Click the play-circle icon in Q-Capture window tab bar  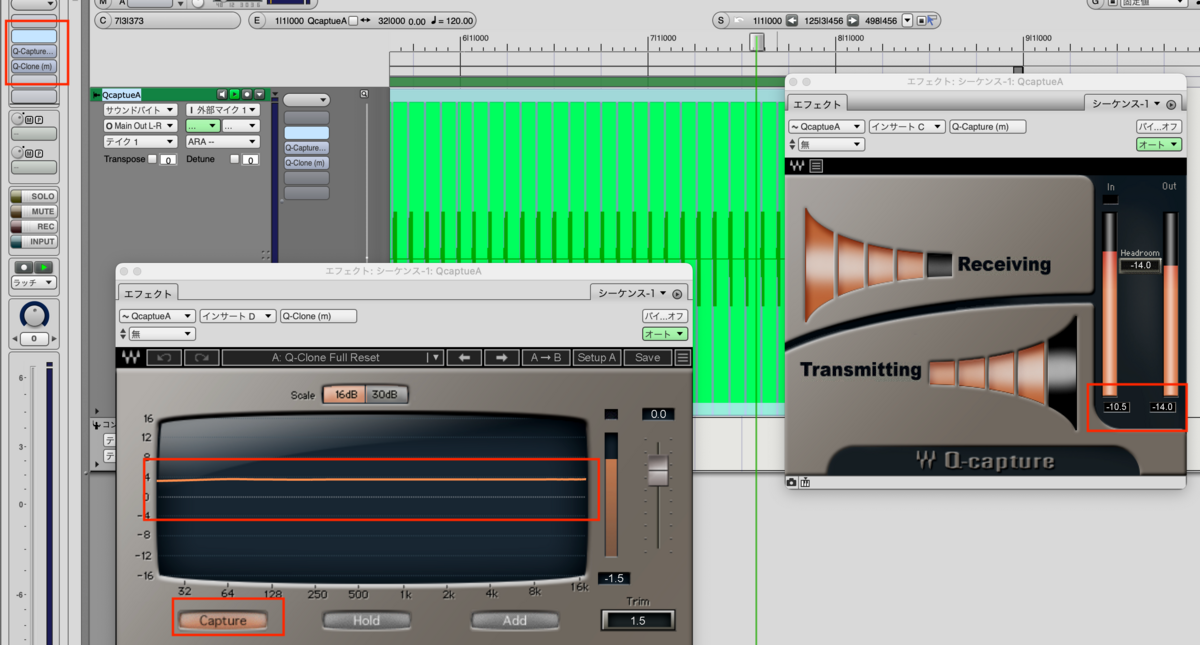click(1171, 104)
